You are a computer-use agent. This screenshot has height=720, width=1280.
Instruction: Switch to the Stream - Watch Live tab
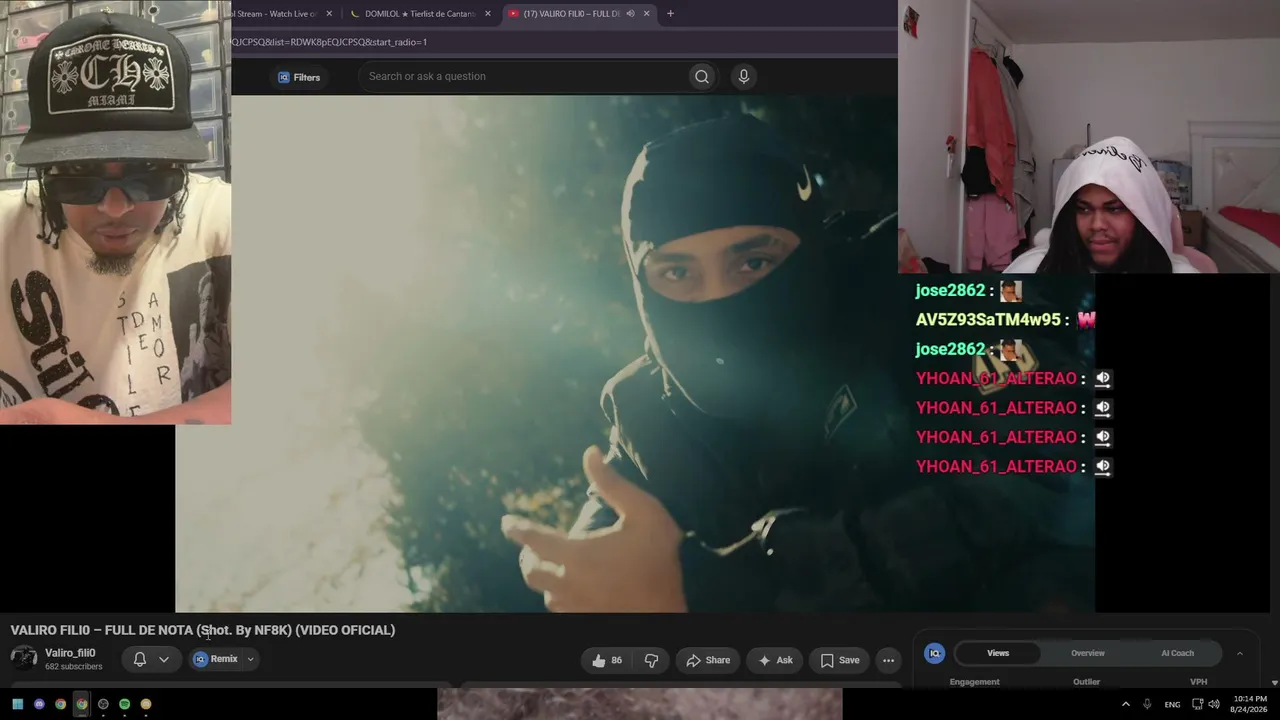coord(273,14)
